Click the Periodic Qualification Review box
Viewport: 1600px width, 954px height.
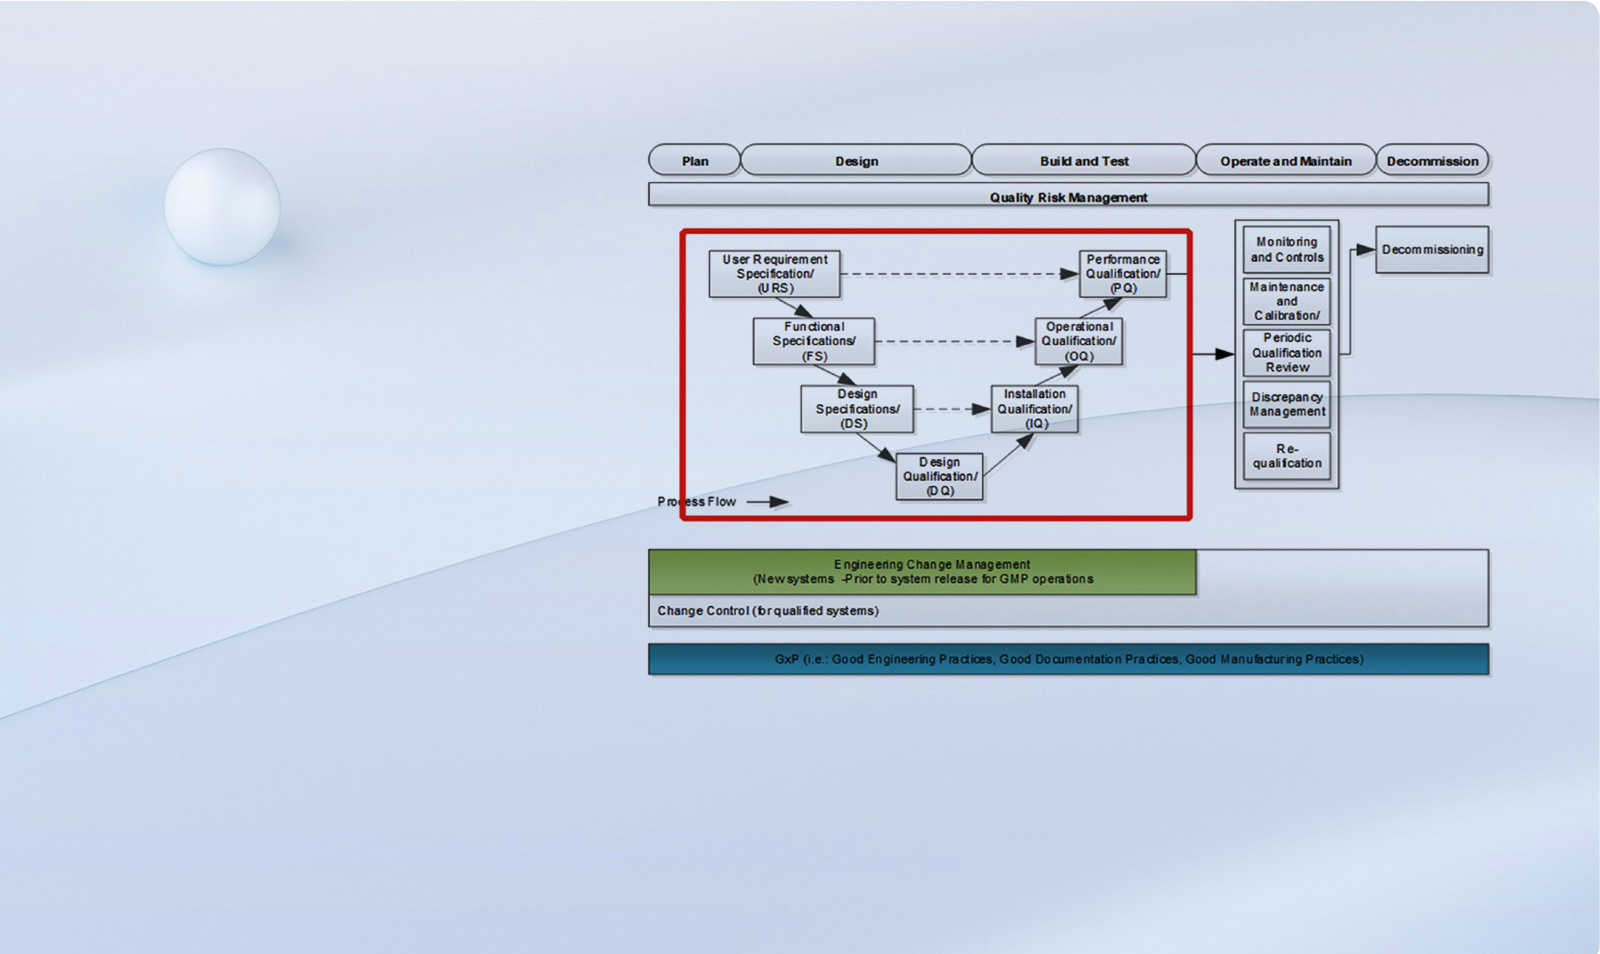tap(1287, 353)
